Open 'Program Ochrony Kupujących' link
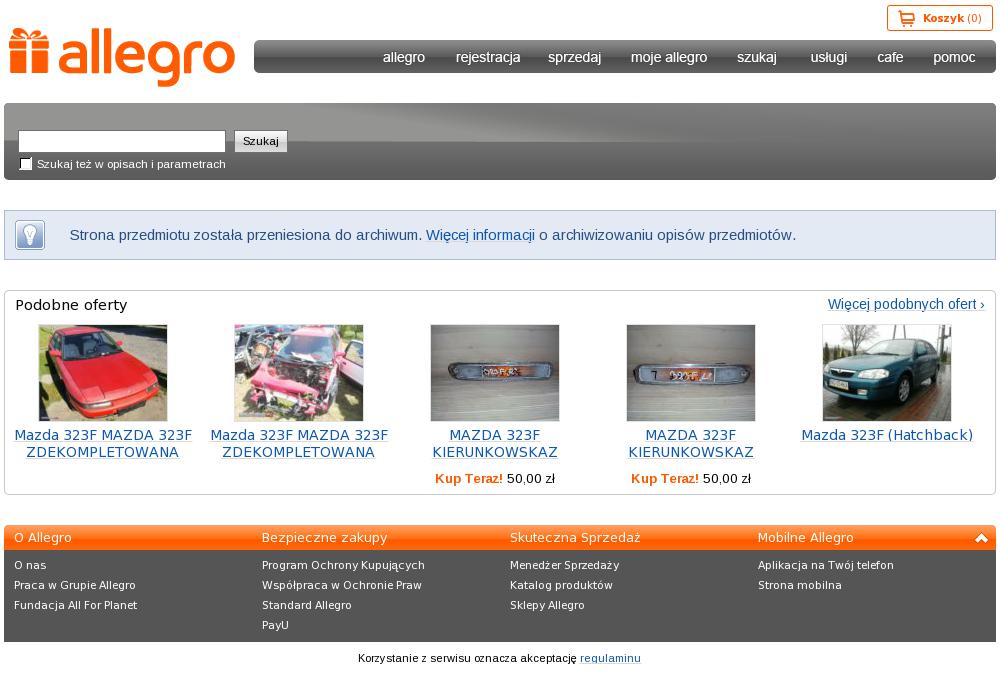This screenshot has height=678, width=1000. [343, 565]
